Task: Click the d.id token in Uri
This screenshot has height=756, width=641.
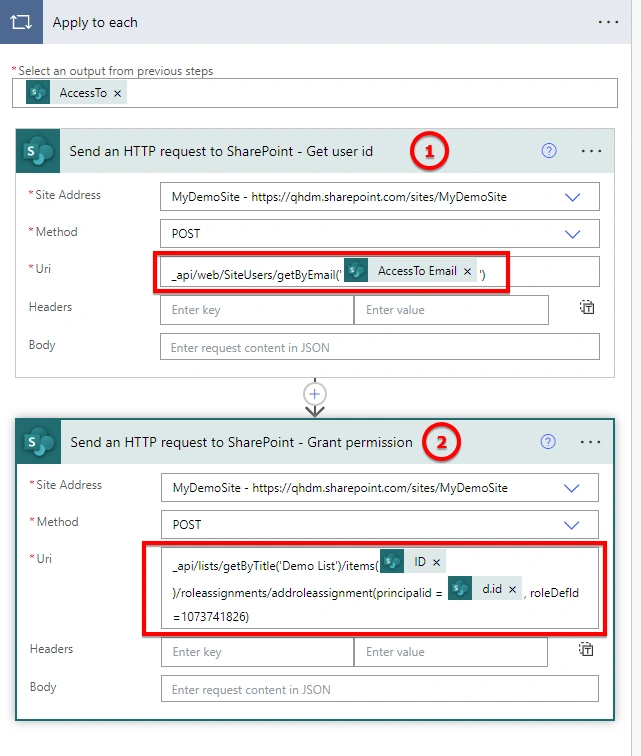Action: [x=485, y=589]
